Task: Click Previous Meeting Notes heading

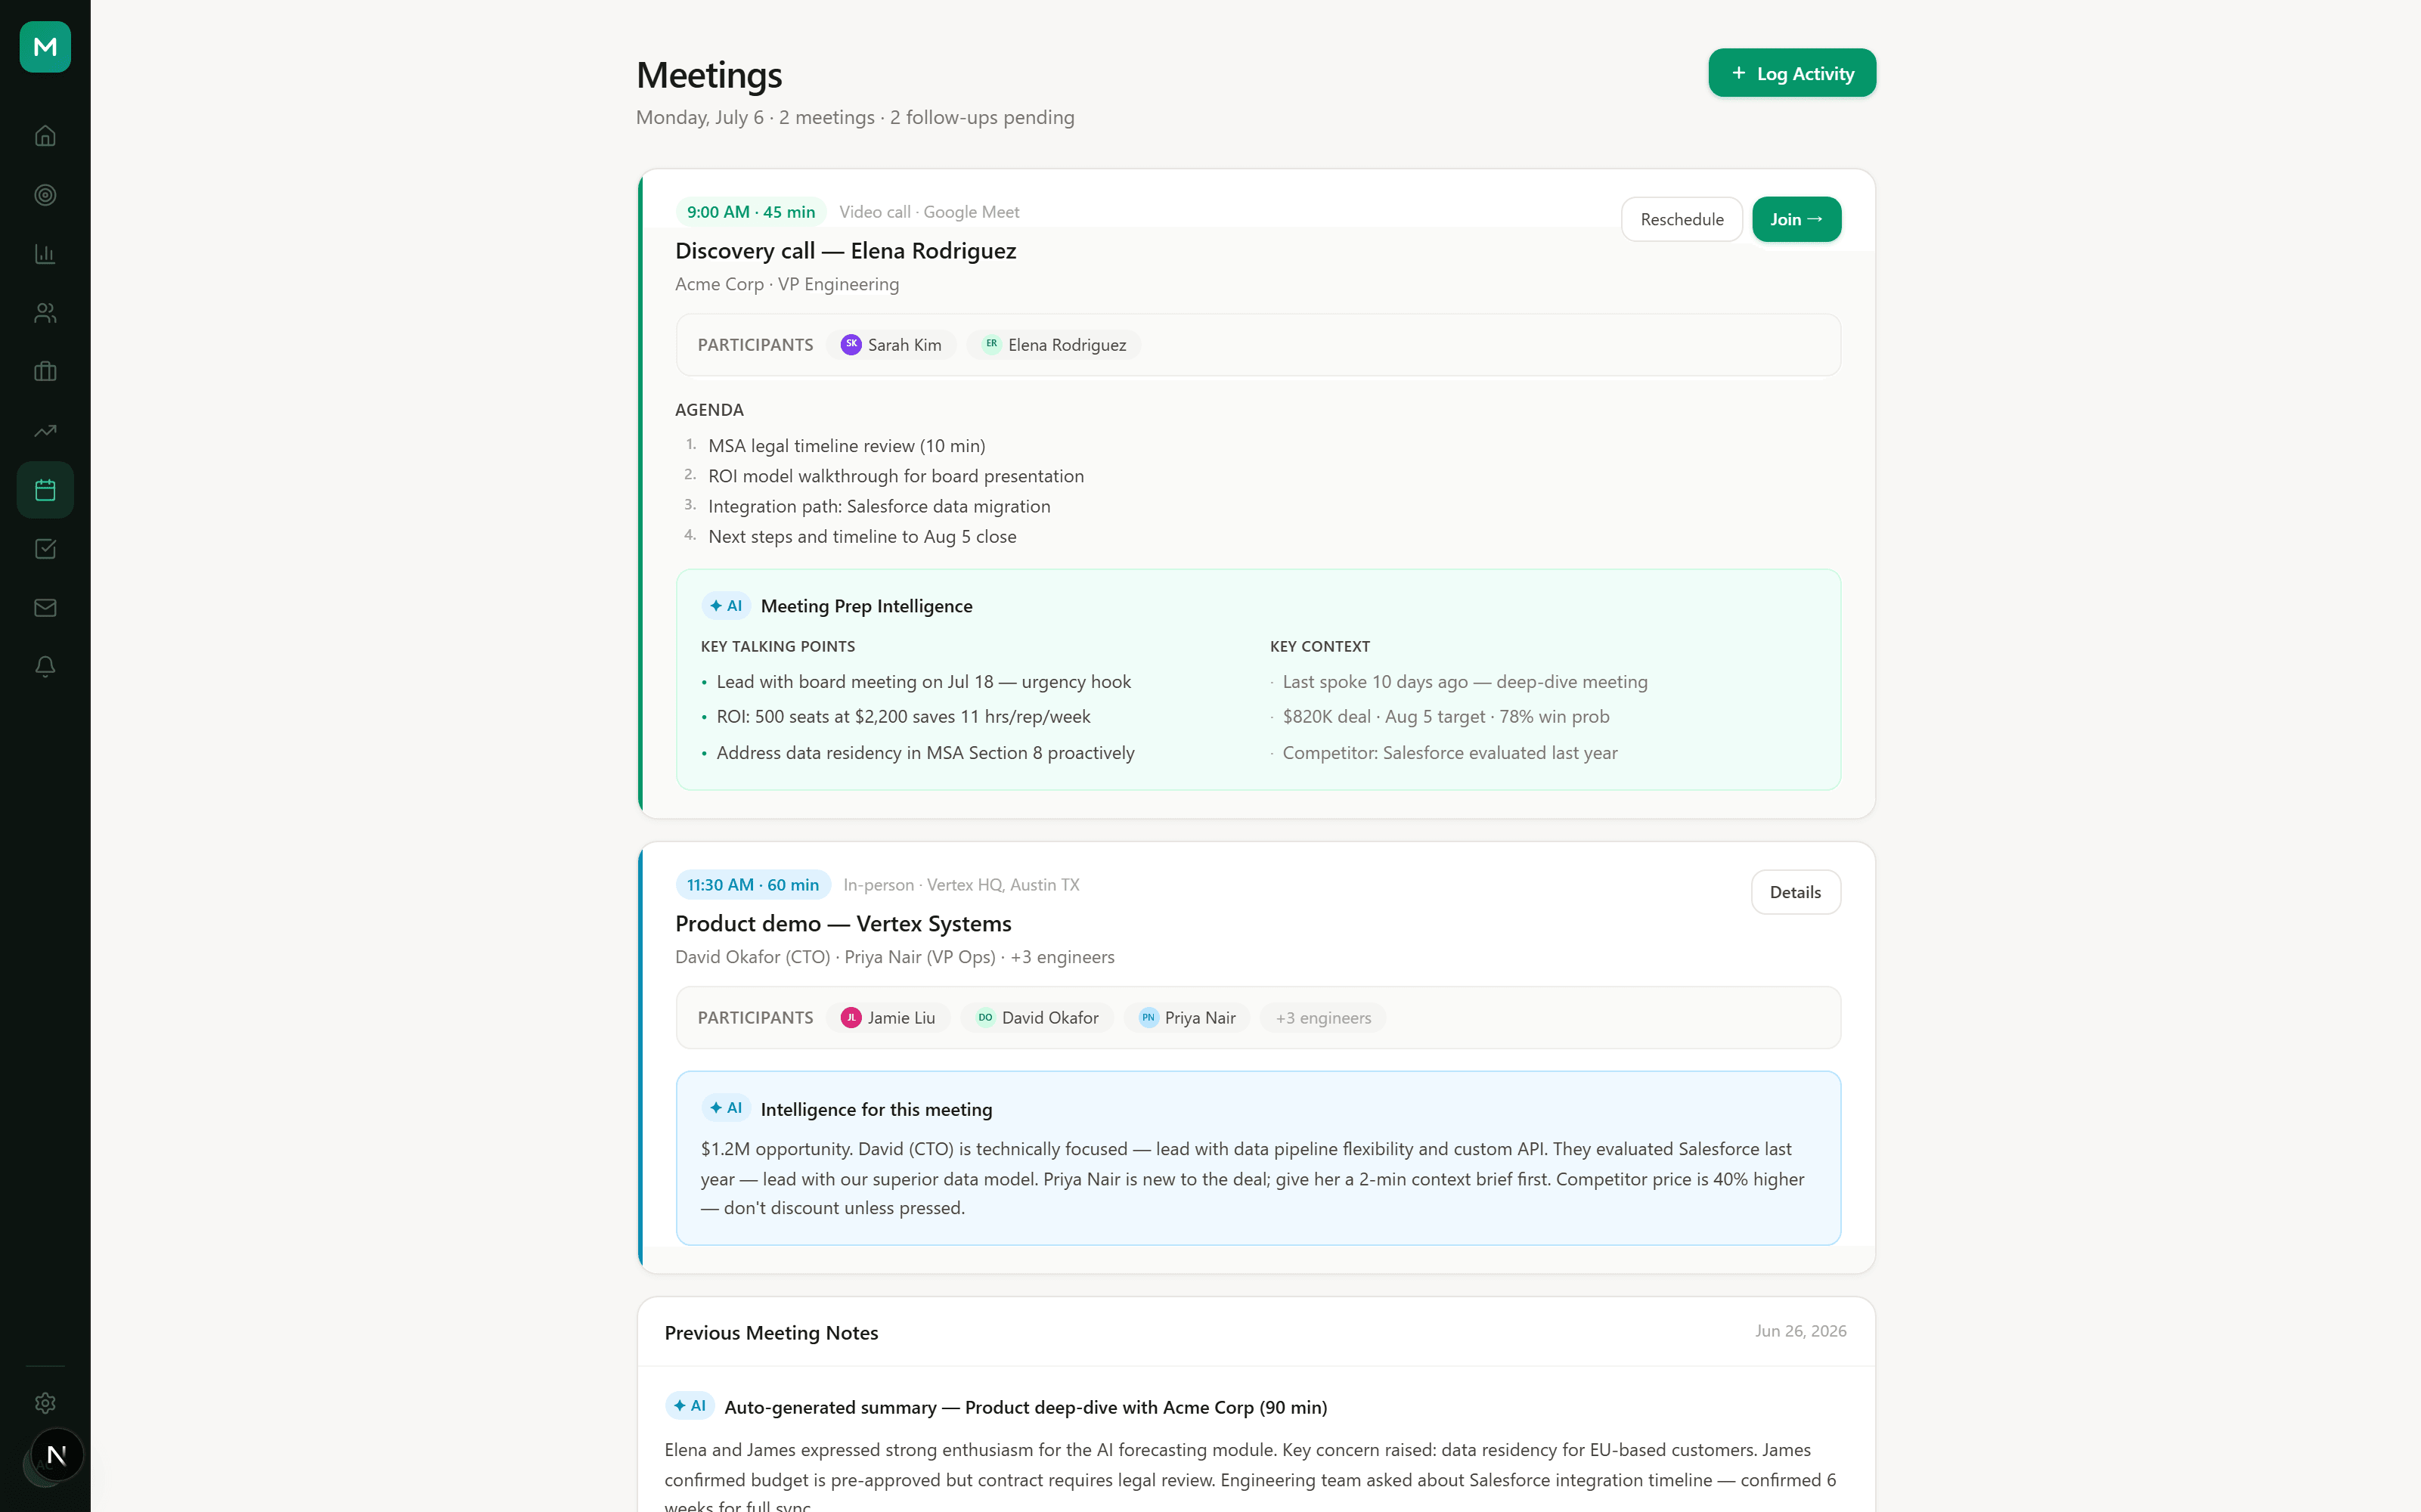Action: pyautogui.click(x=771, y=1333)
